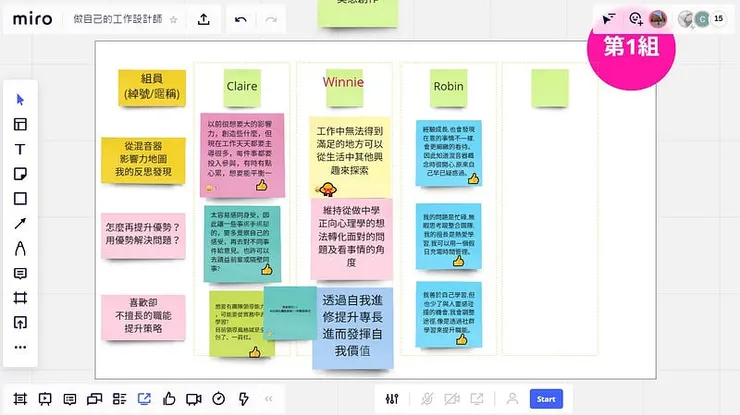The image size is (740, 415).
Task: Undo the last action
Action: pos(241,19)
